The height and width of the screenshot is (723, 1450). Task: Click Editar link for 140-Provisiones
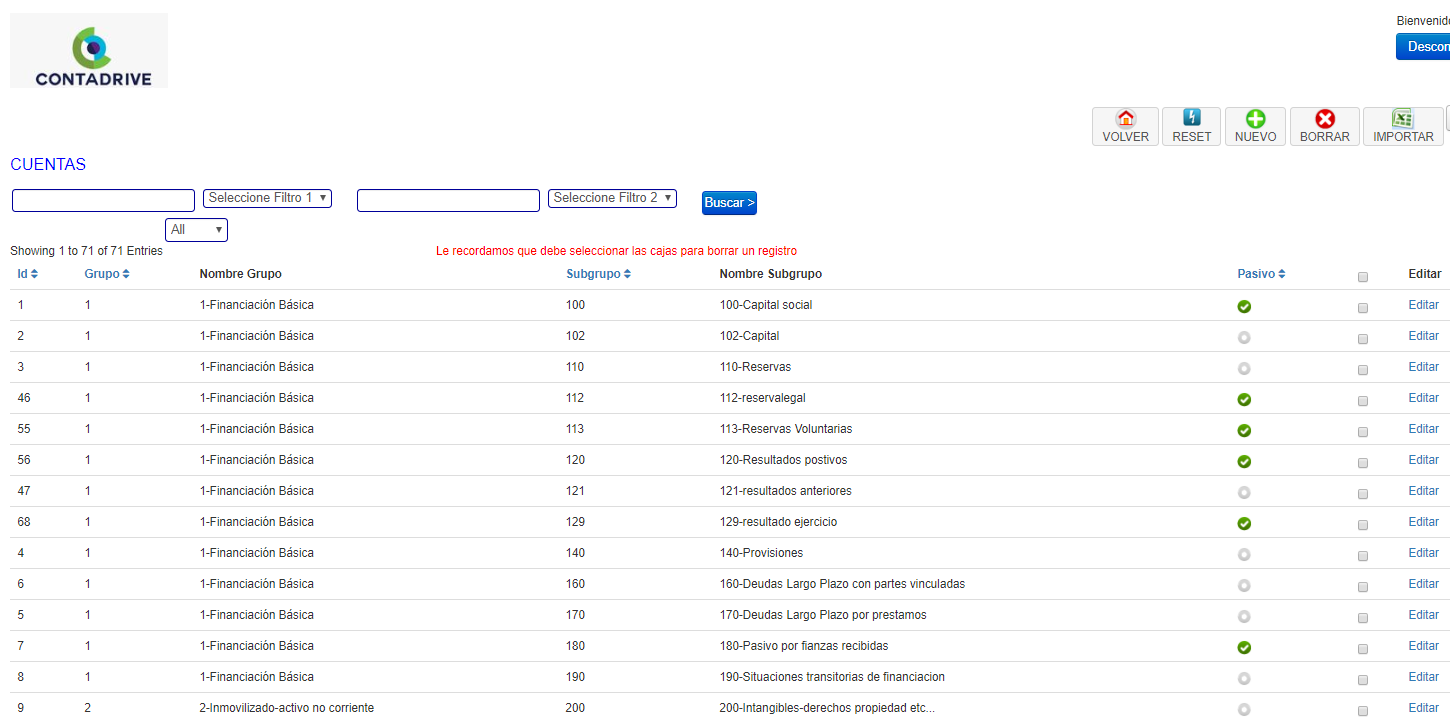point(1423,553)
